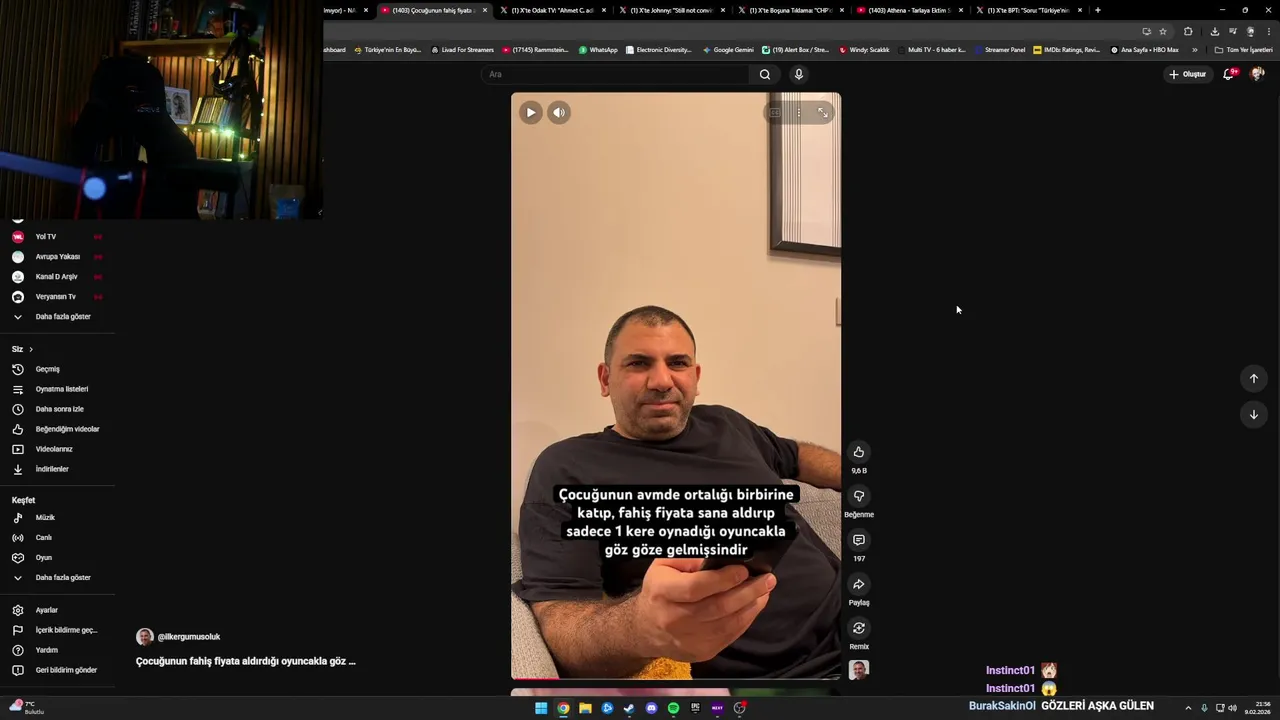Image resolution: width=1280 pixels, height=720 pixels.
Task: Click the Short title starting with Çocuğunun fahiş fiyata
Action: coord(246,661)
